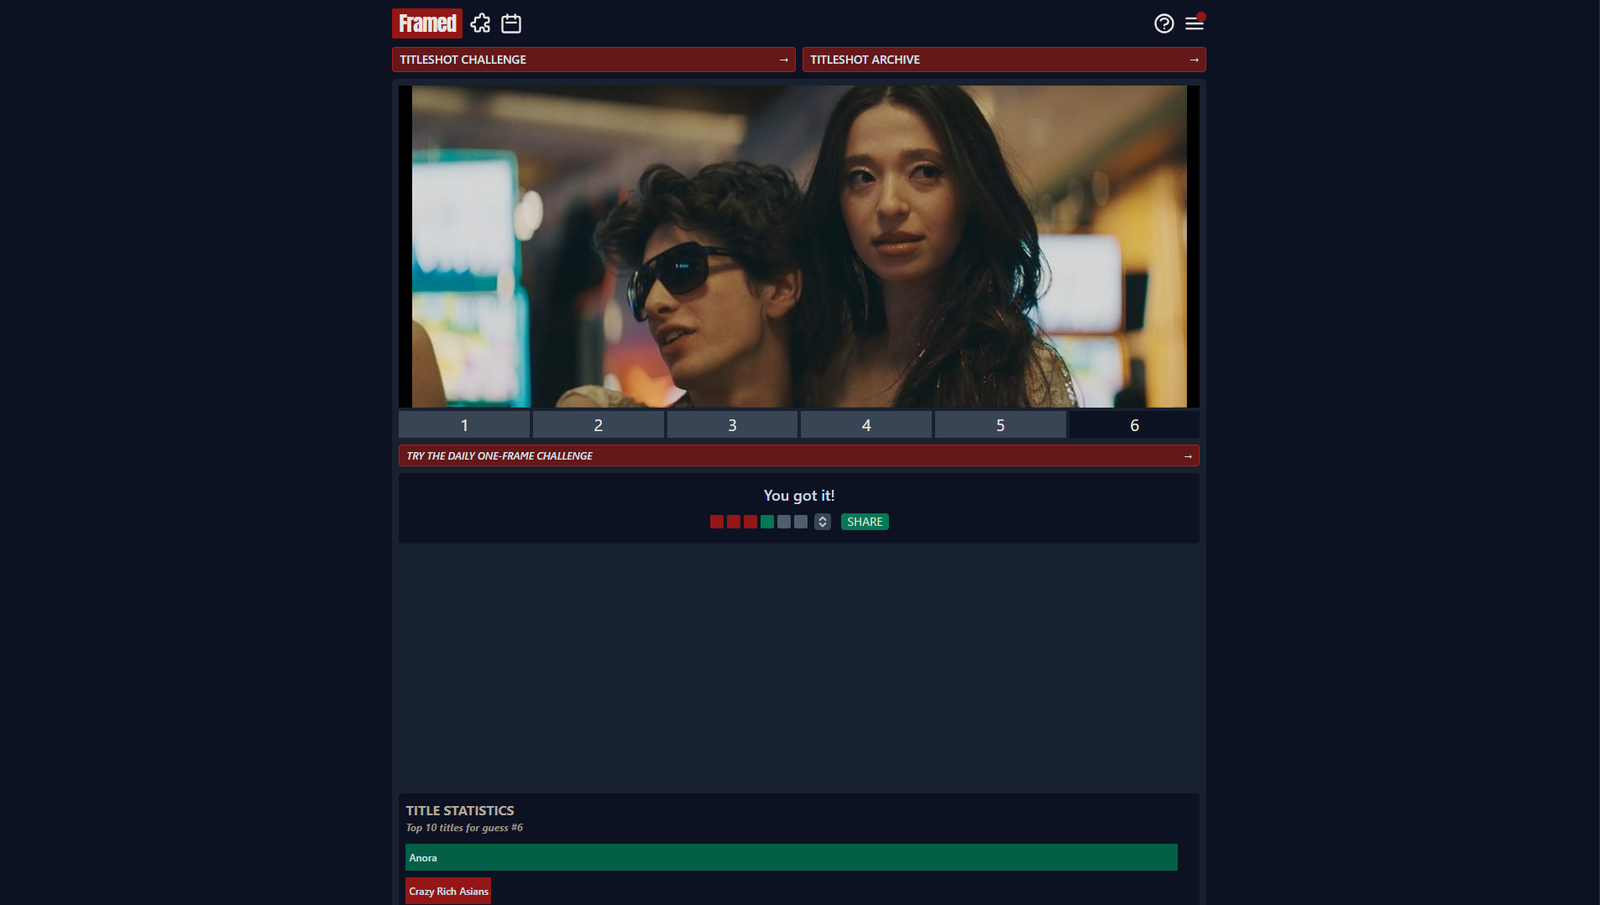Show frame 5
Screen dimensions: 1600x905
click(1000, 425)
